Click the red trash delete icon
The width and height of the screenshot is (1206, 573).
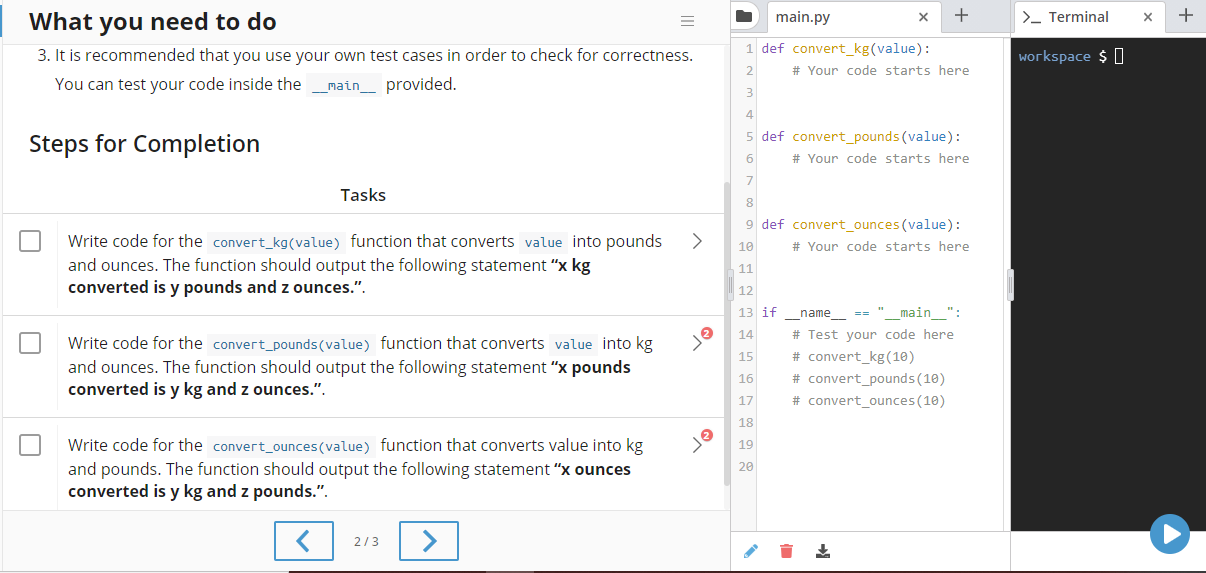786,551
